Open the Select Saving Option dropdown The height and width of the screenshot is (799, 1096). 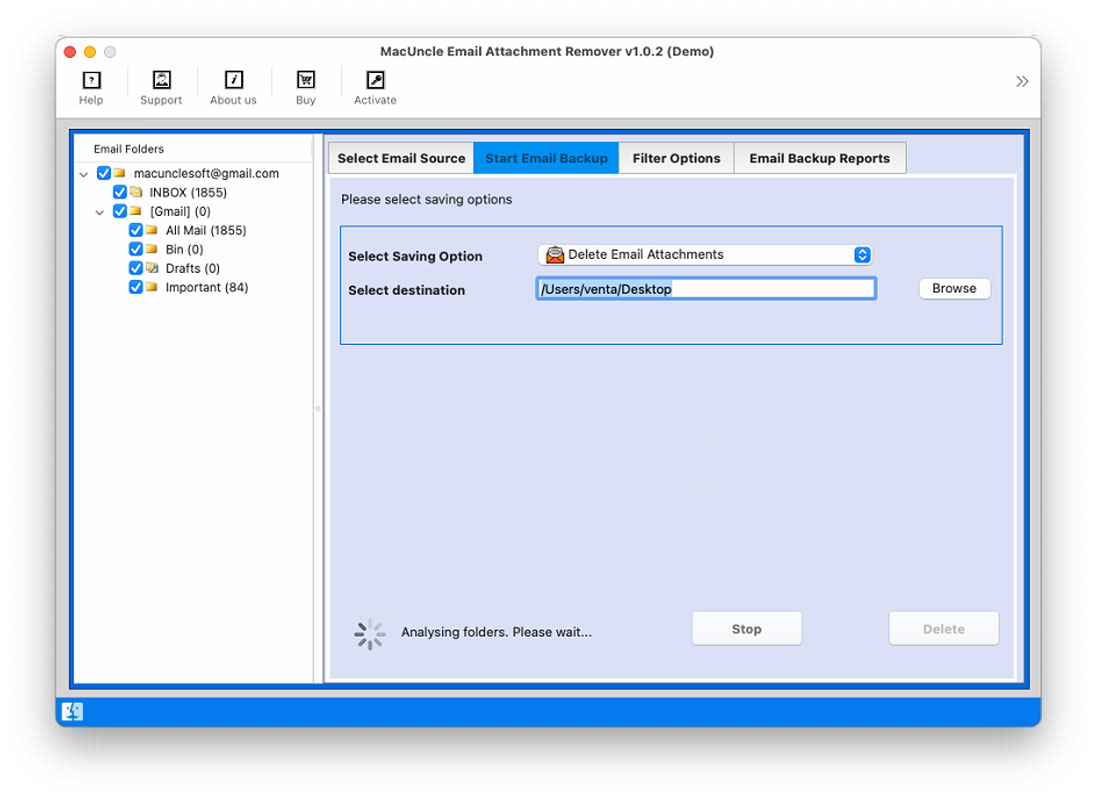(x=861, y=254)
